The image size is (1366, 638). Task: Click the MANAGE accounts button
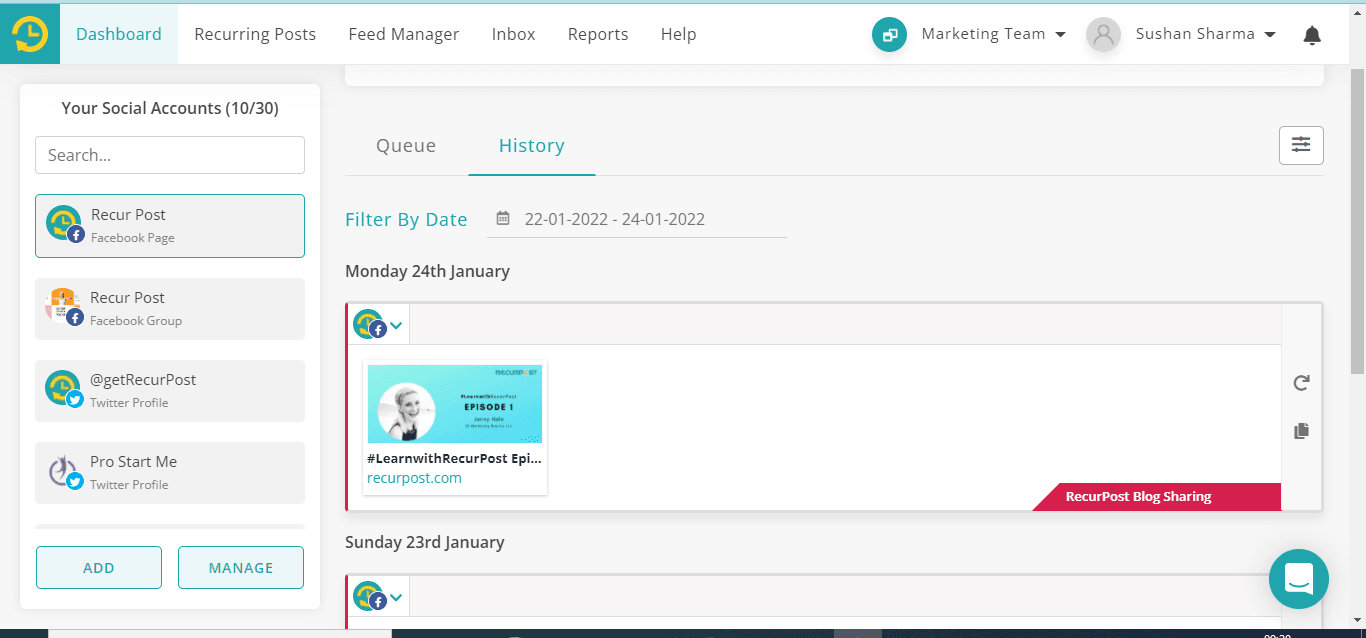click(241, 568)
